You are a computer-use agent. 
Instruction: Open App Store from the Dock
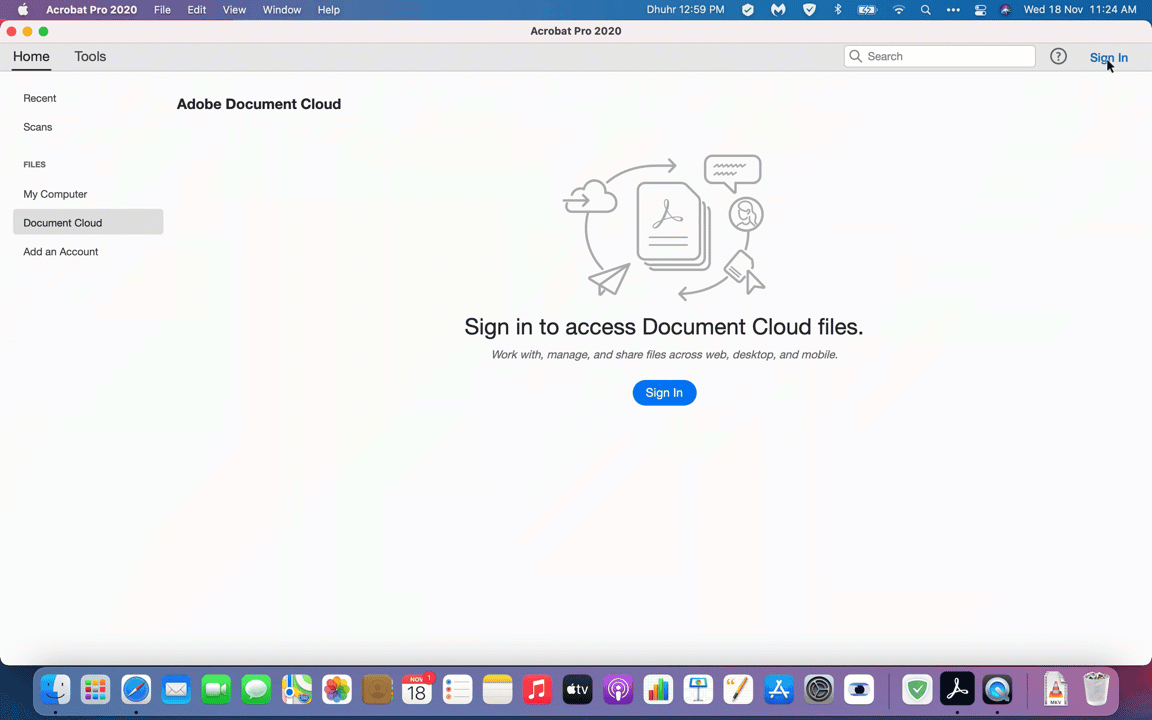pos(778,690)
